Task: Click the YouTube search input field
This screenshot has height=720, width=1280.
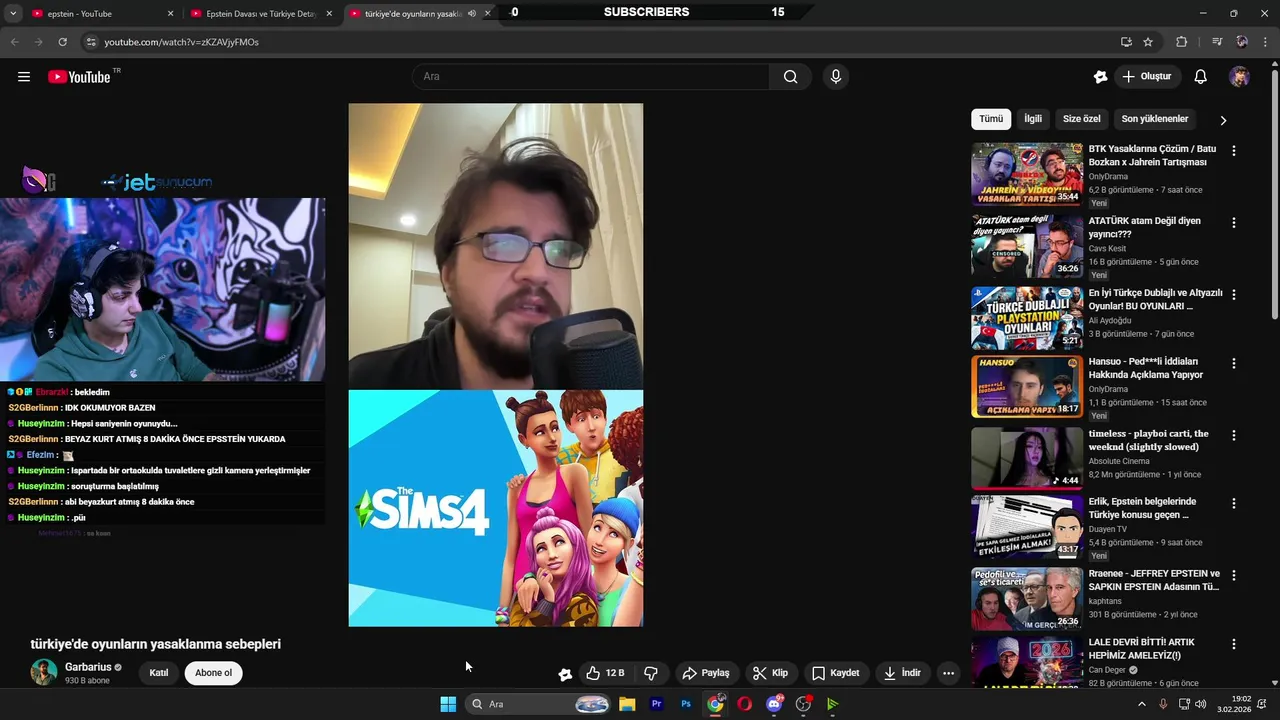Action: pos(590,77)
